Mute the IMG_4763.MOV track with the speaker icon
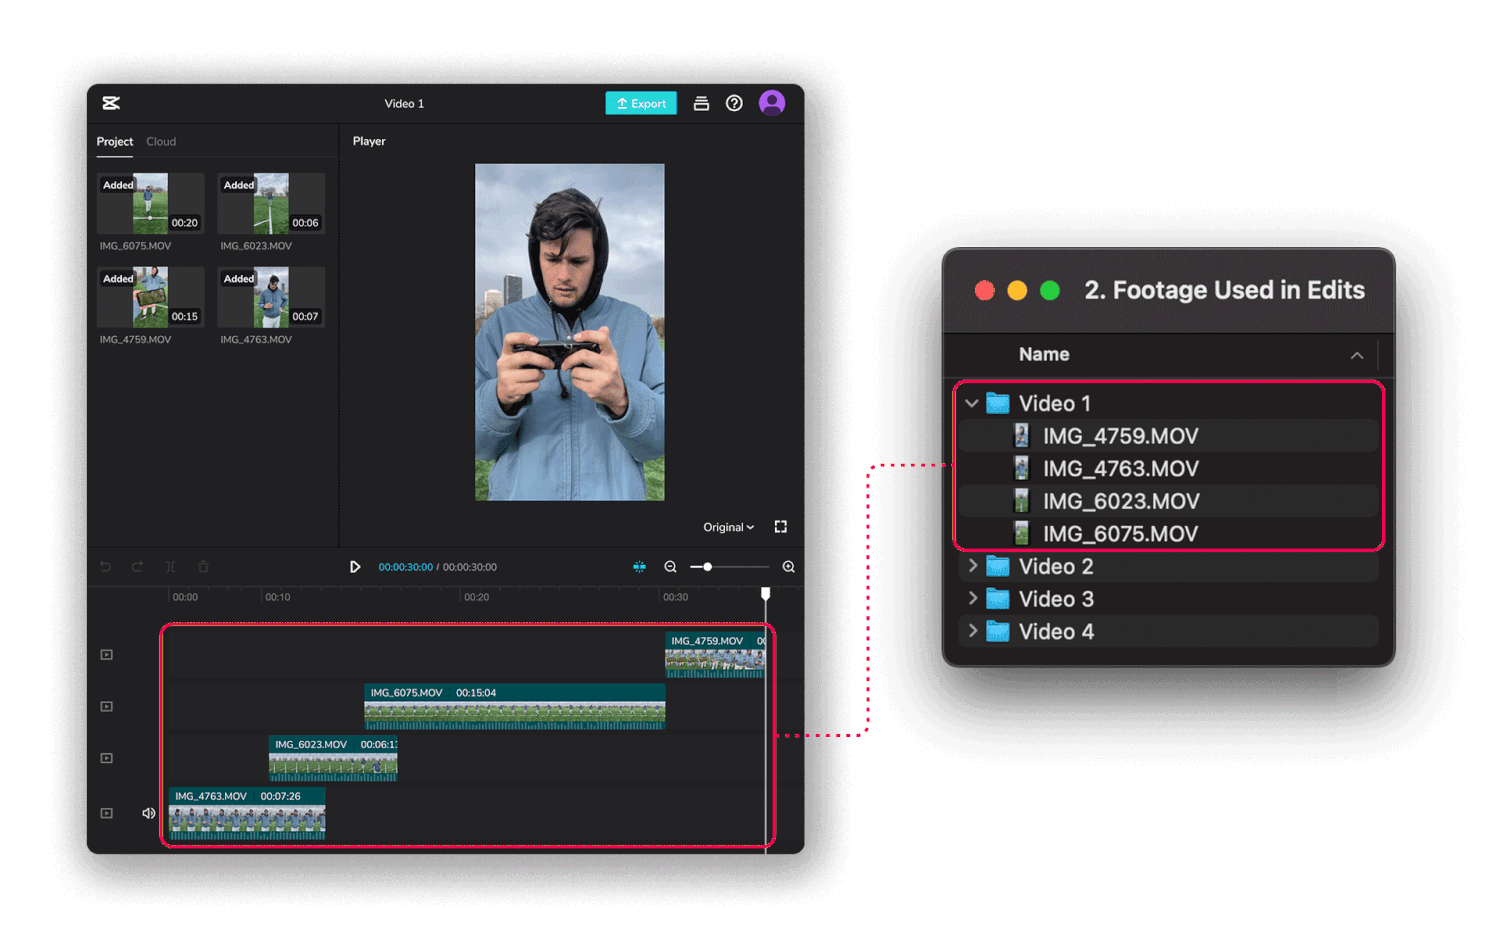 [148, 812]
